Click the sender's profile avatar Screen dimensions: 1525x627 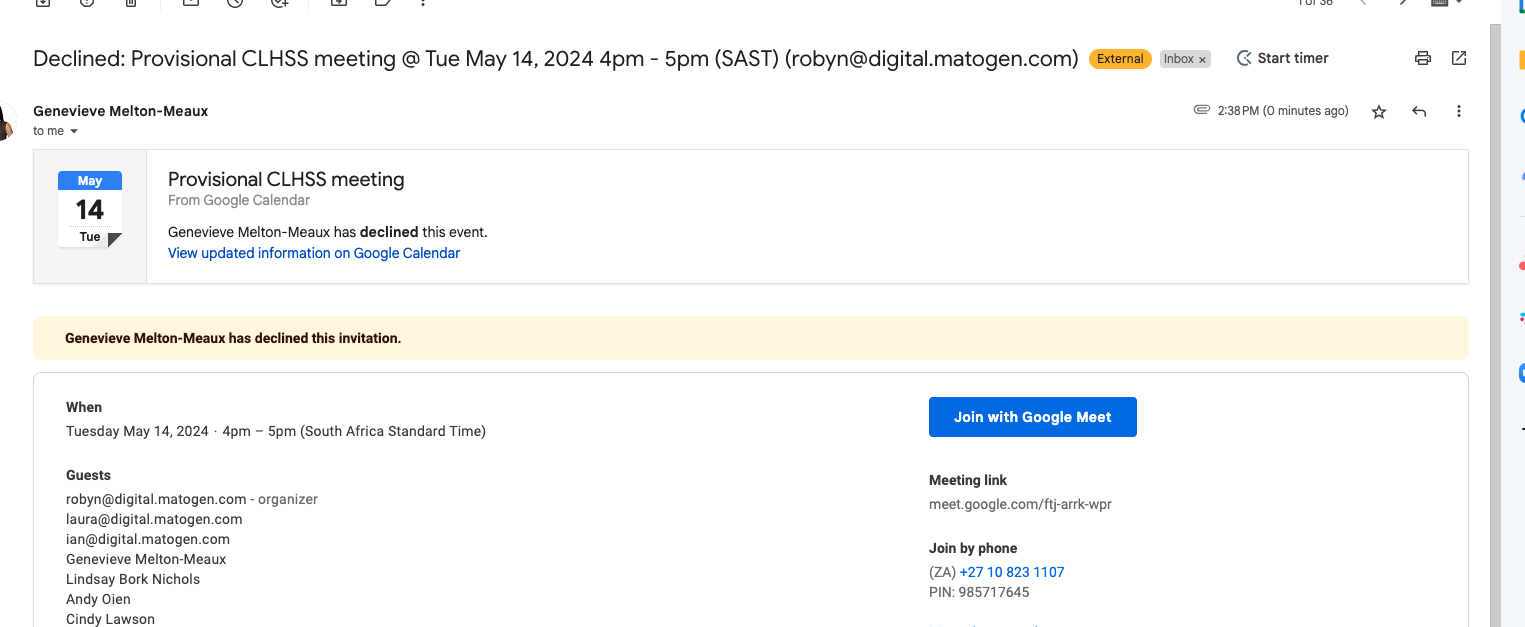pyautogui.click(x=5, y=121)
